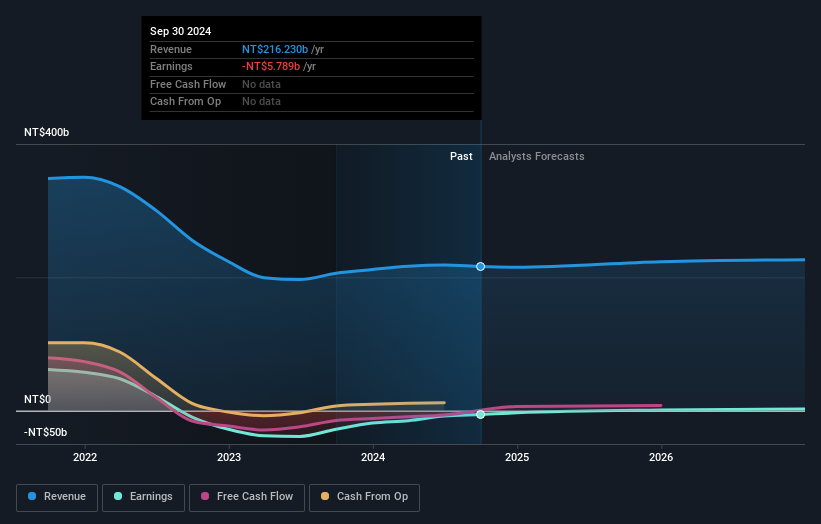Click the 2022 x-axis label
The height and width of the screenshot is (524, 821).
[x=85, y=458]
